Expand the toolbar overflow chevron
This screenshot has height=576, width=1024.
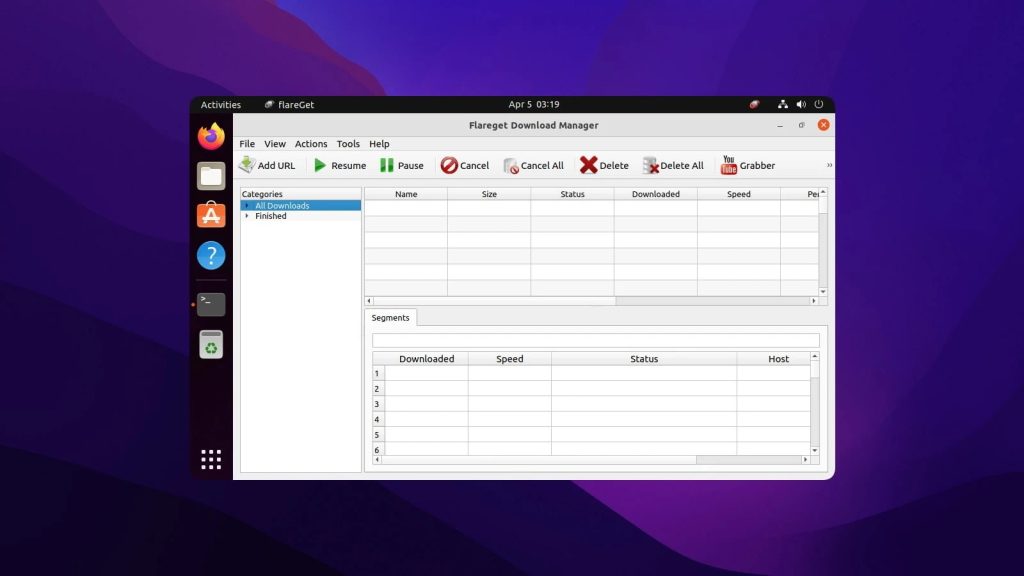pyautogui.click(x=829, y=165)
